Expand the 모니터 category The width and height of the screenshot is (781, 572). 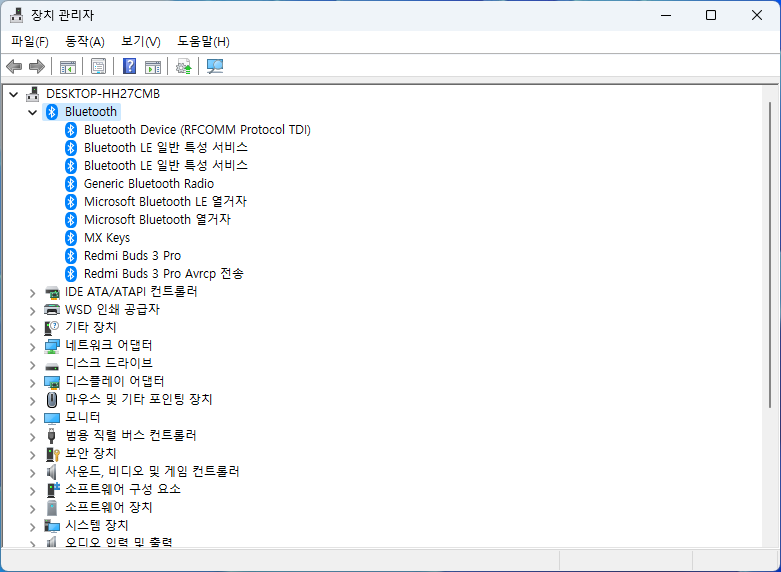(33, 419)
